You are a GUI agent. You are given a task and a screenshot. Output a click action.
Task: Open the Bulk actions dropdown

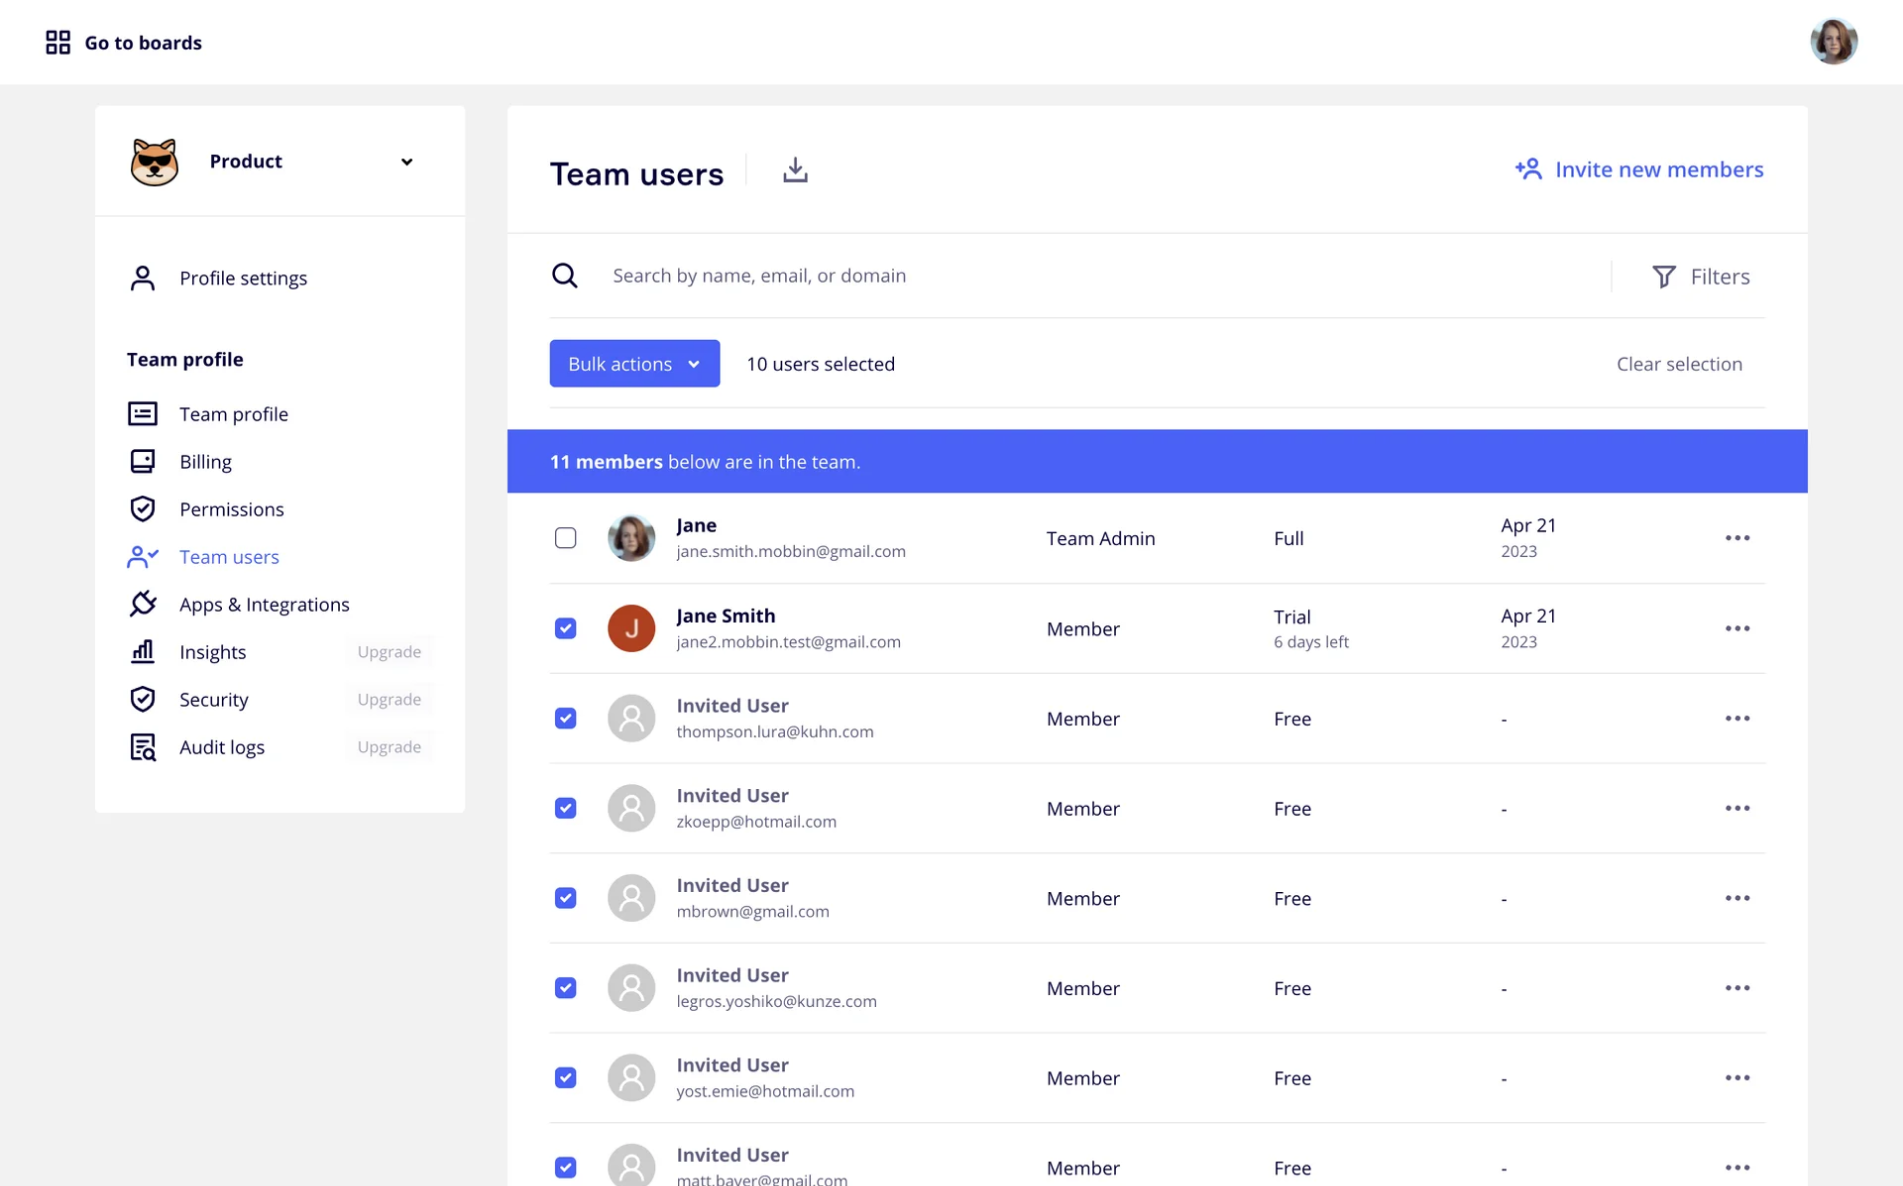pyautogui.click(x=634, y=363)
